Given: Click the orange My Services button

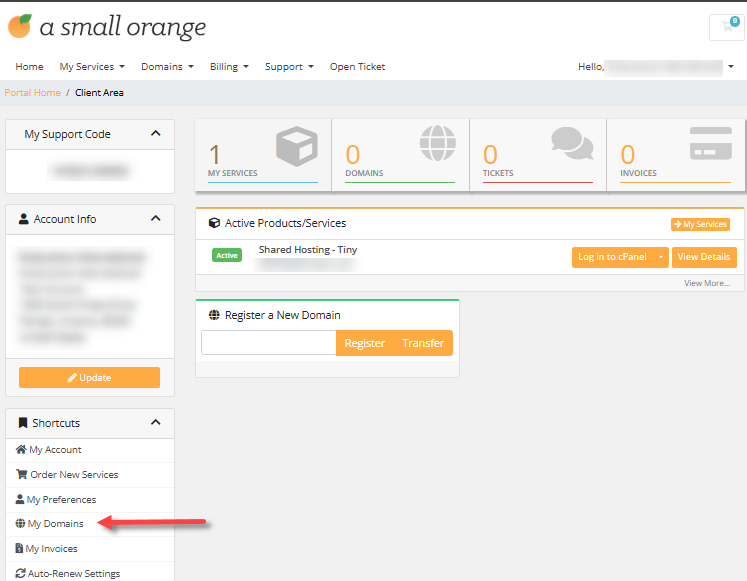Looking at the screenshot, I should [x=700, y=224].
